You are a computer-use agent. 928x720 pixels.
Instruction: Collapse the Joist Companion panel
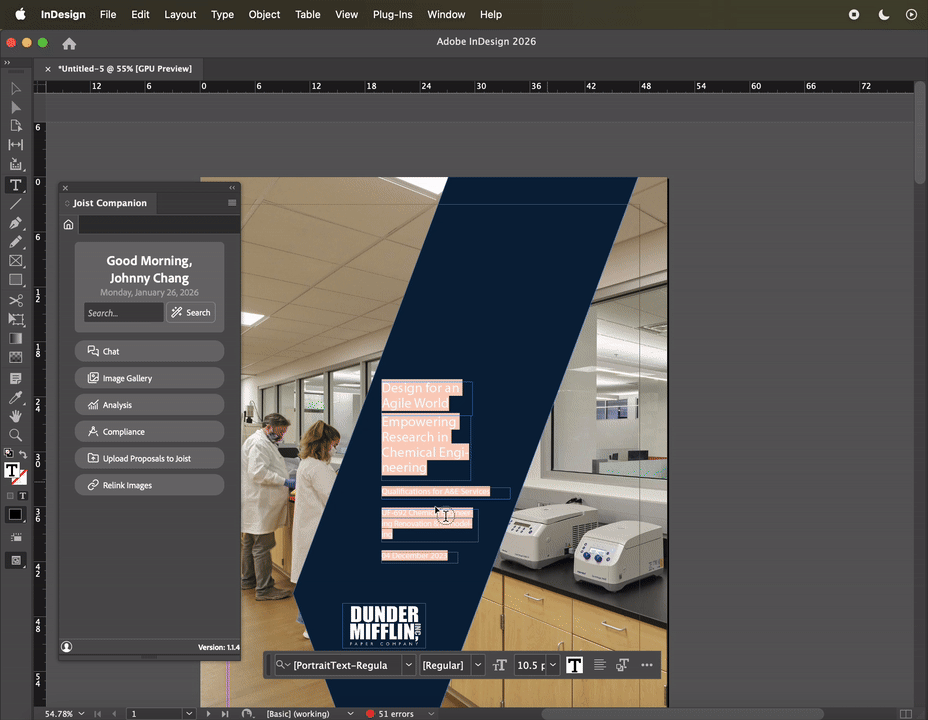point(232,188)
